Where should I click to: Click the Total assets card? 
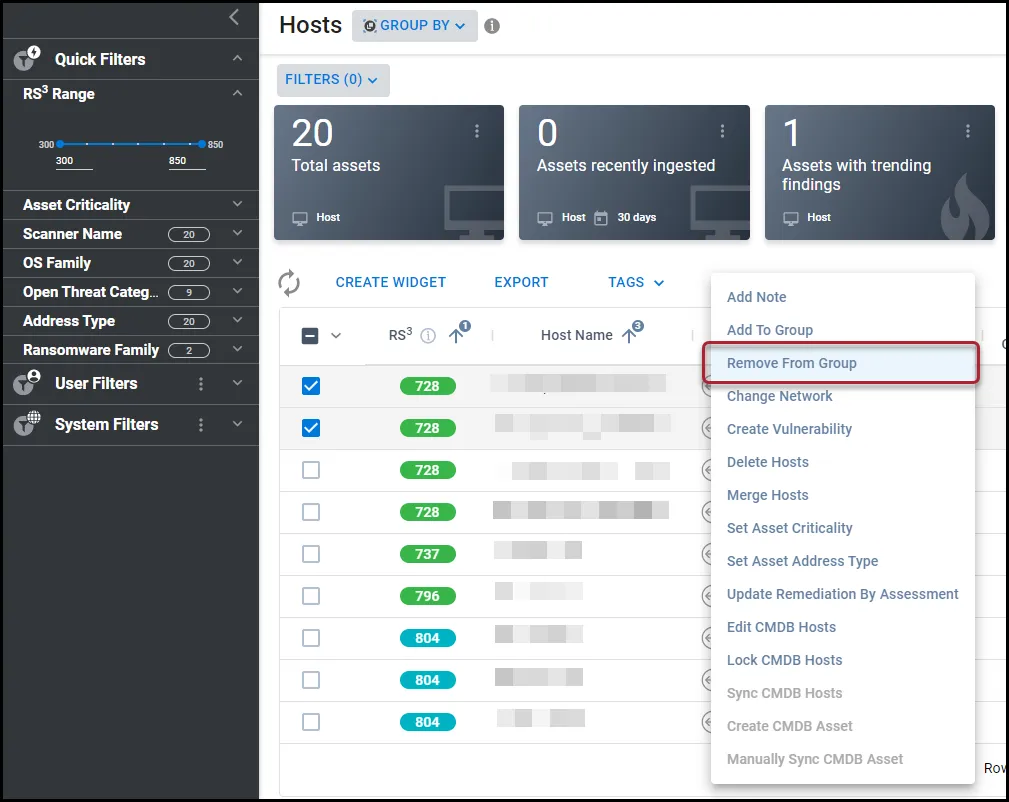pos(389,173)
